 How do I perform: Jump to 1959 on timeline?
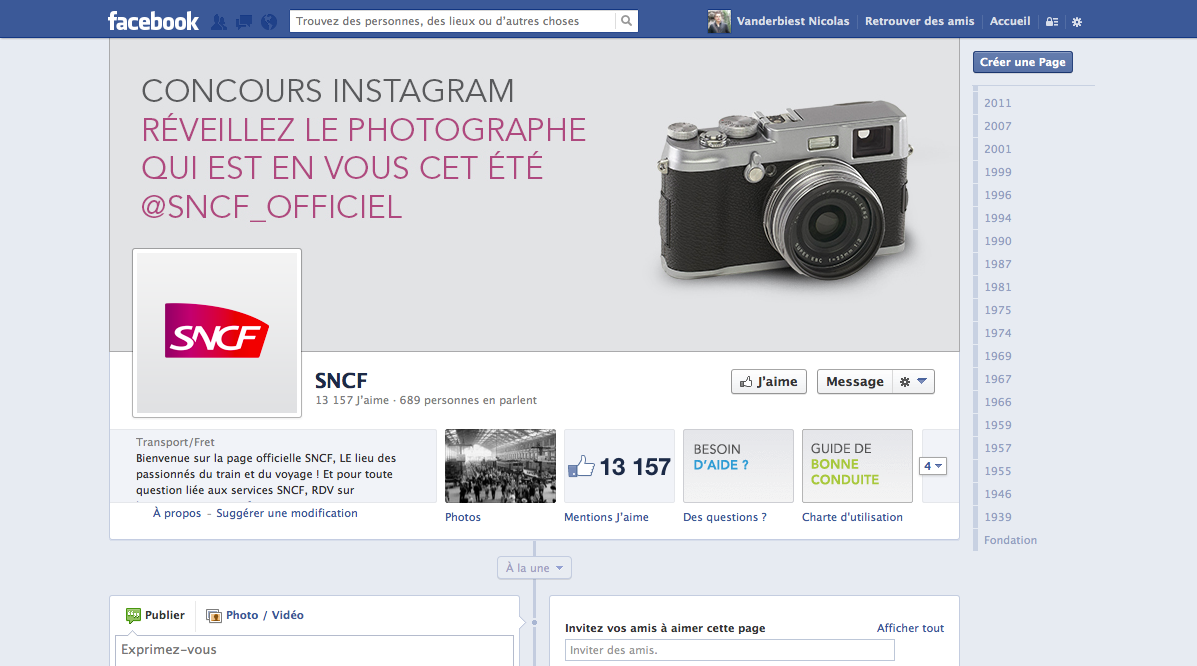[997, 425]
